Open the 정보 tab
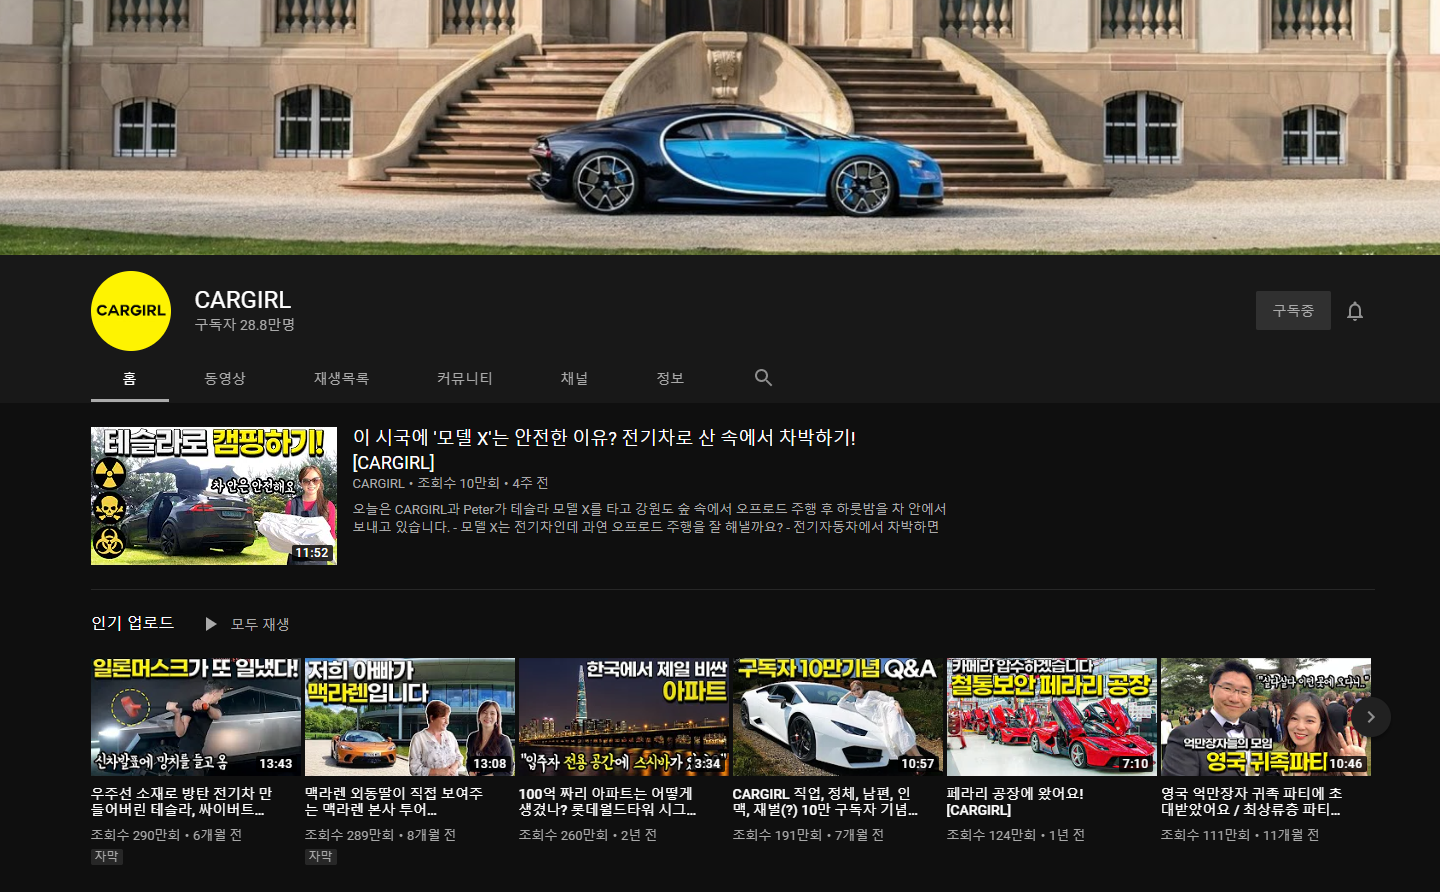This screenshot has width=1440, height=892. click(670, 378)
